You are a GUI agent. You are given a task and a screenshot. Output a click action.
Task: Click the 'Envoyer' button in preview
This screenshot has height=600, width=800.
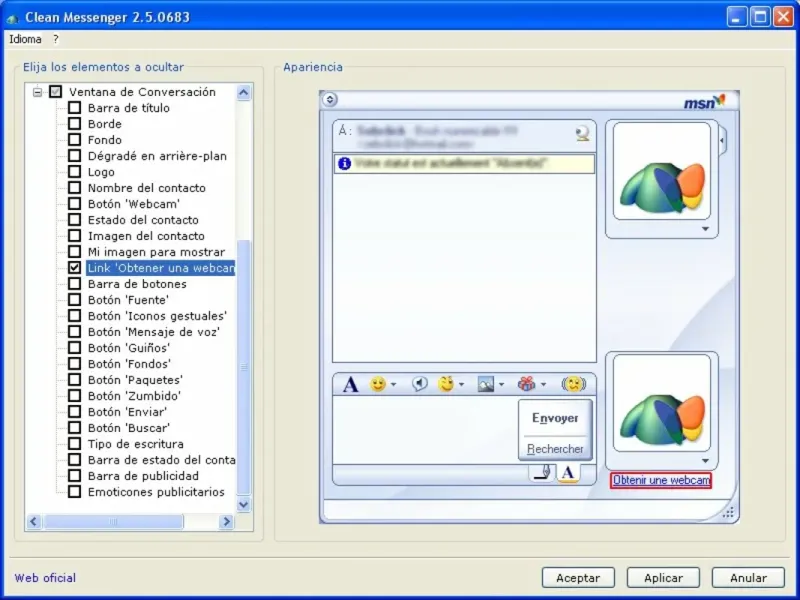point(555,418)
